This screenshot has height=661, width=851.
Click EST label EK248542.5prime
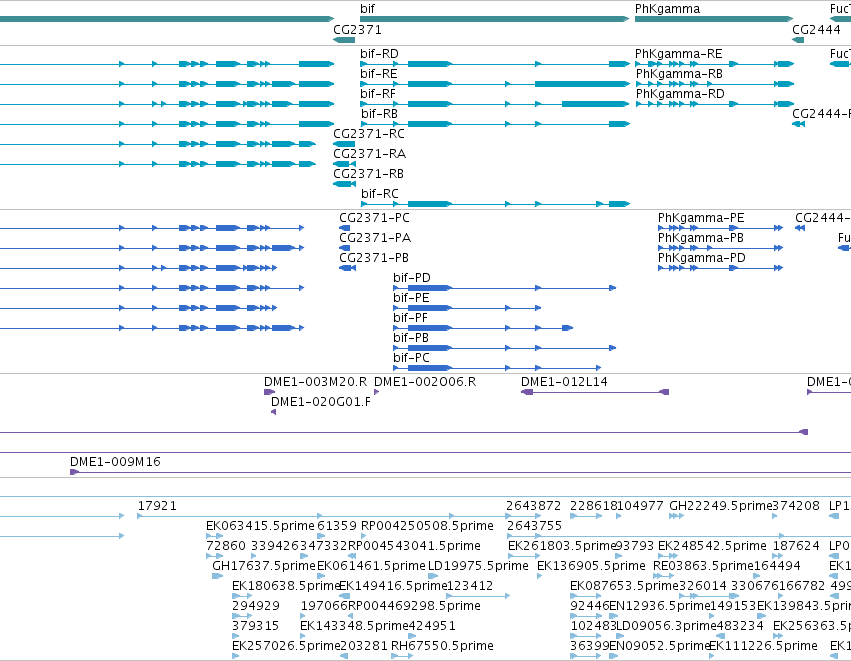[x=712, y=546]
